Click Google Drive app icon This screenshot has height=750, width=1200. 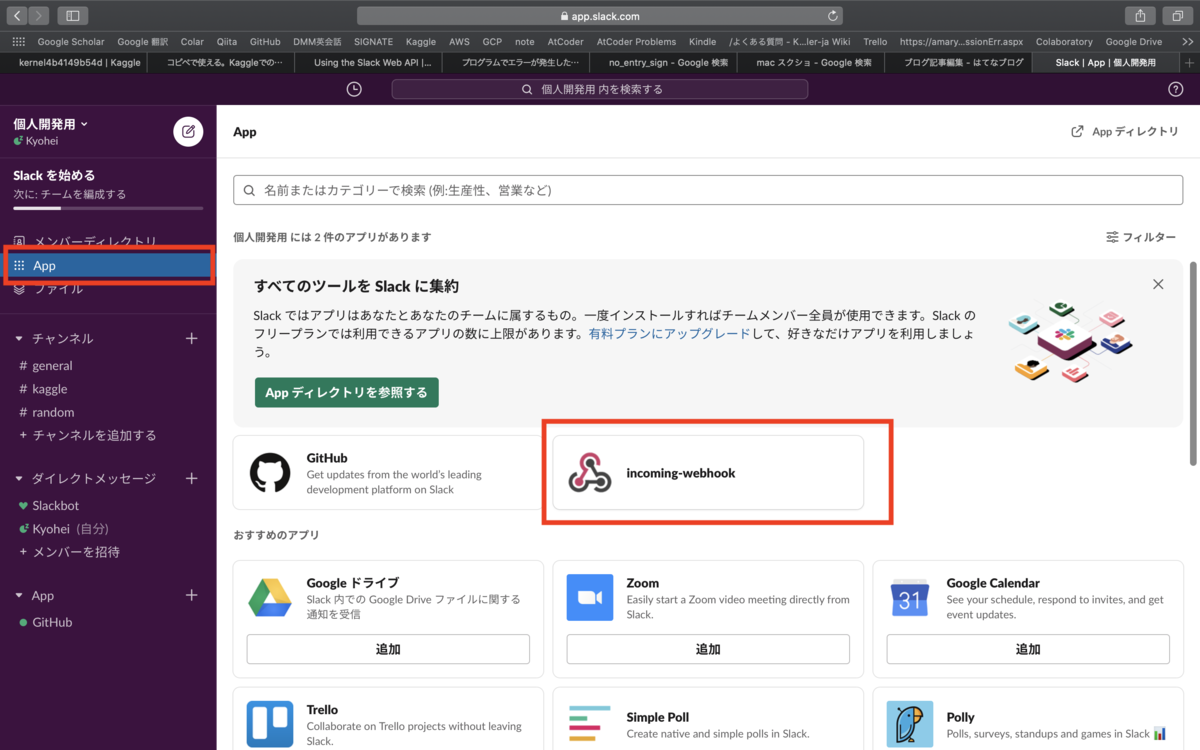coord(270,597)
